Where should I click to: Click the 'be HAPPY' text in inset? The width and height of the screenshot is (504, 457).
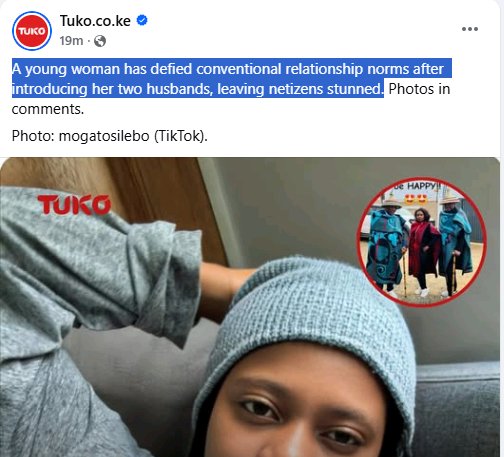point(417,186)
